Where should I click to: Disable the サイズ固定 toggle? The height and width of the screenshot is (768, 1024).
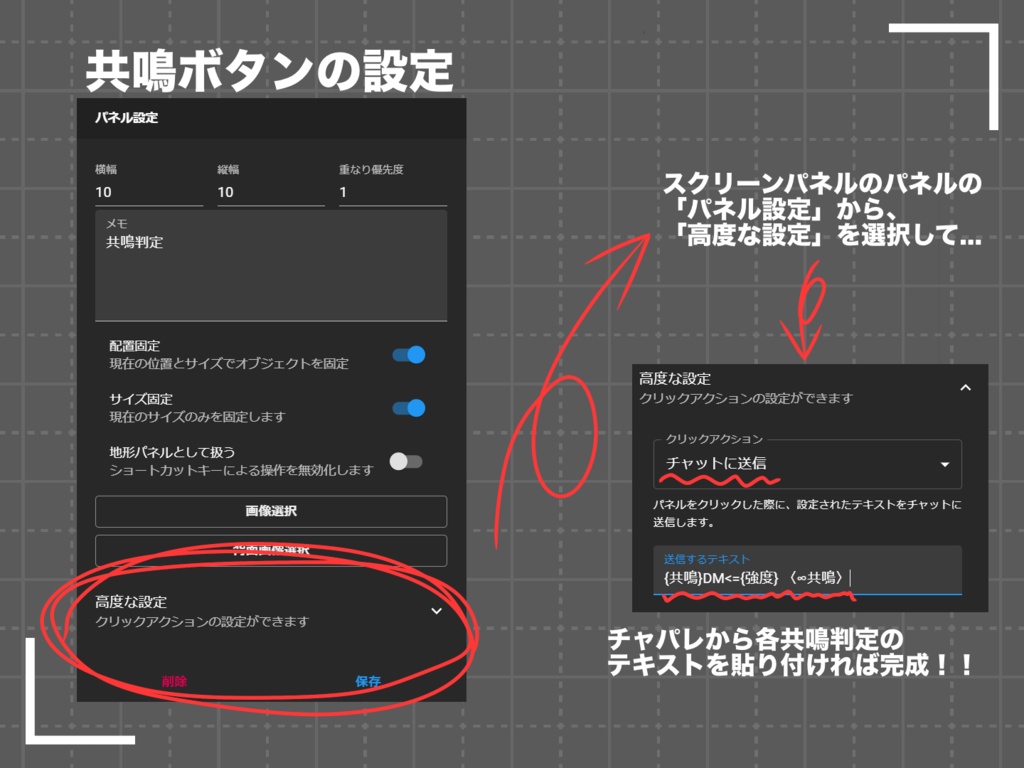tap(407, 408)
